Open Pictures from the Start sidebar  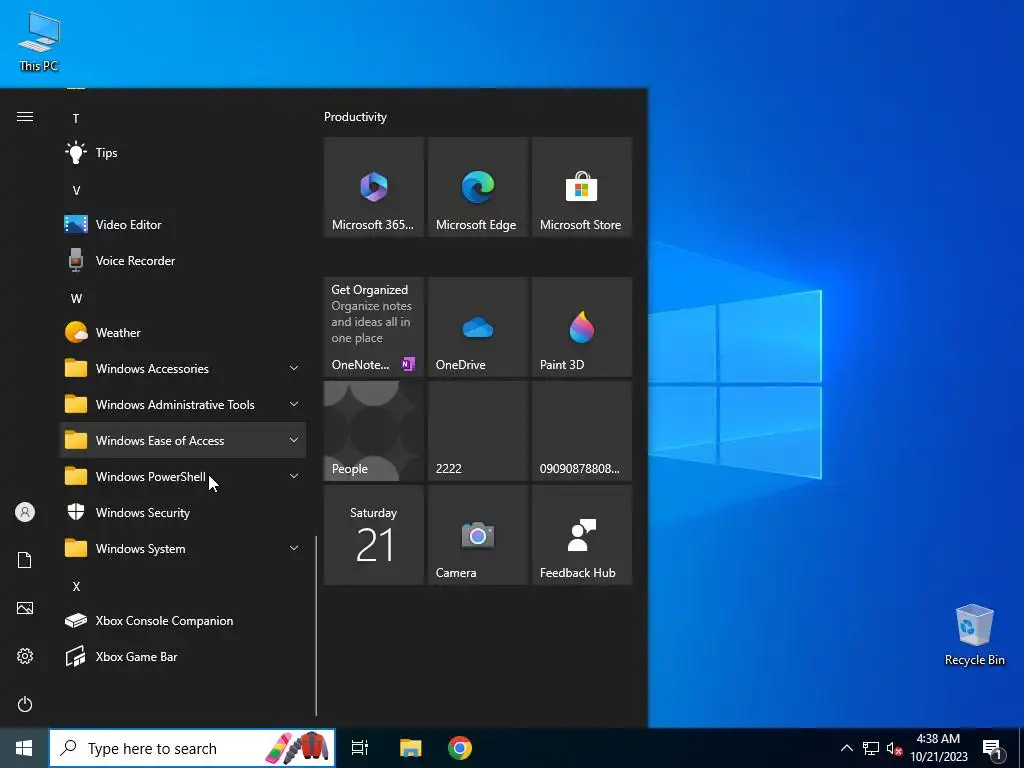pos(25,608)
